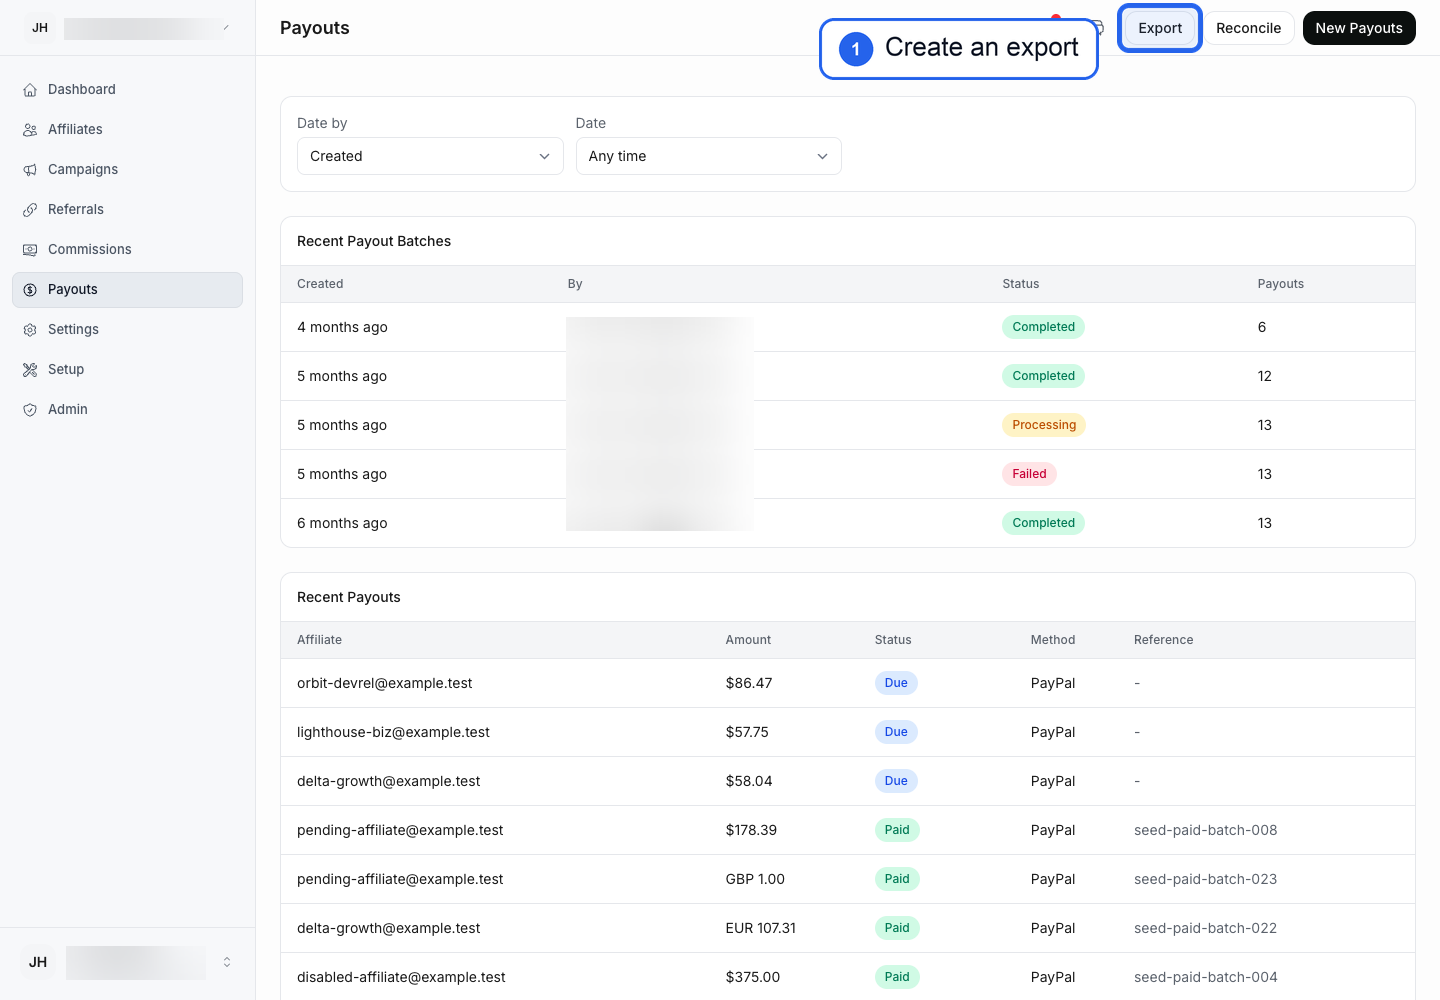Click the $178.39 amount

click(751, 830)
